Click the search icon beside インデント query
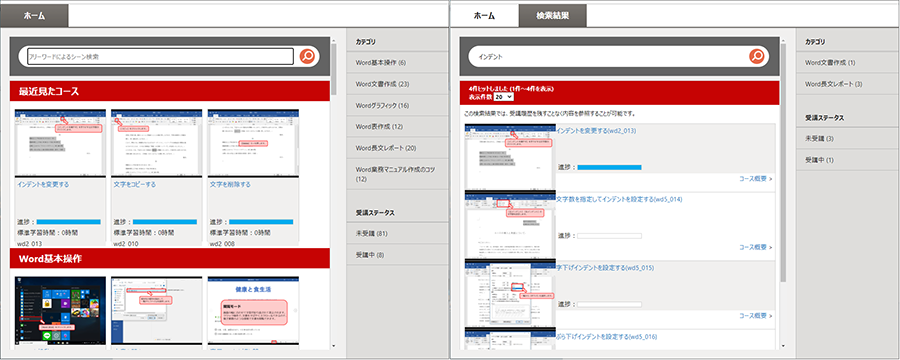This screenshot has width=900, height=360. (757, 56)
